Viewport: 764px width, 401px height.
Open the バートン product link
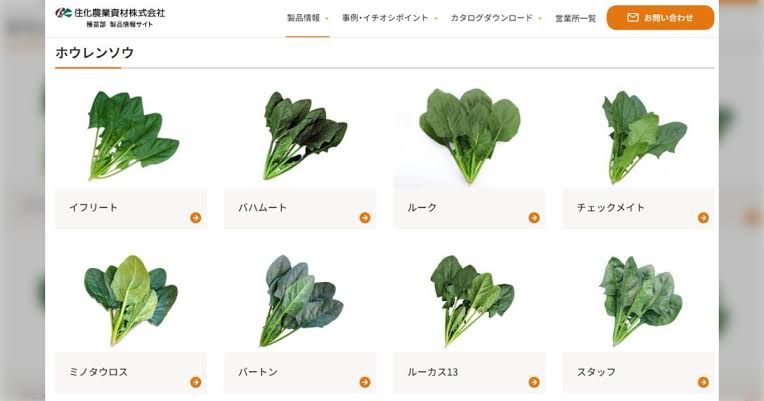coord(300,372)
